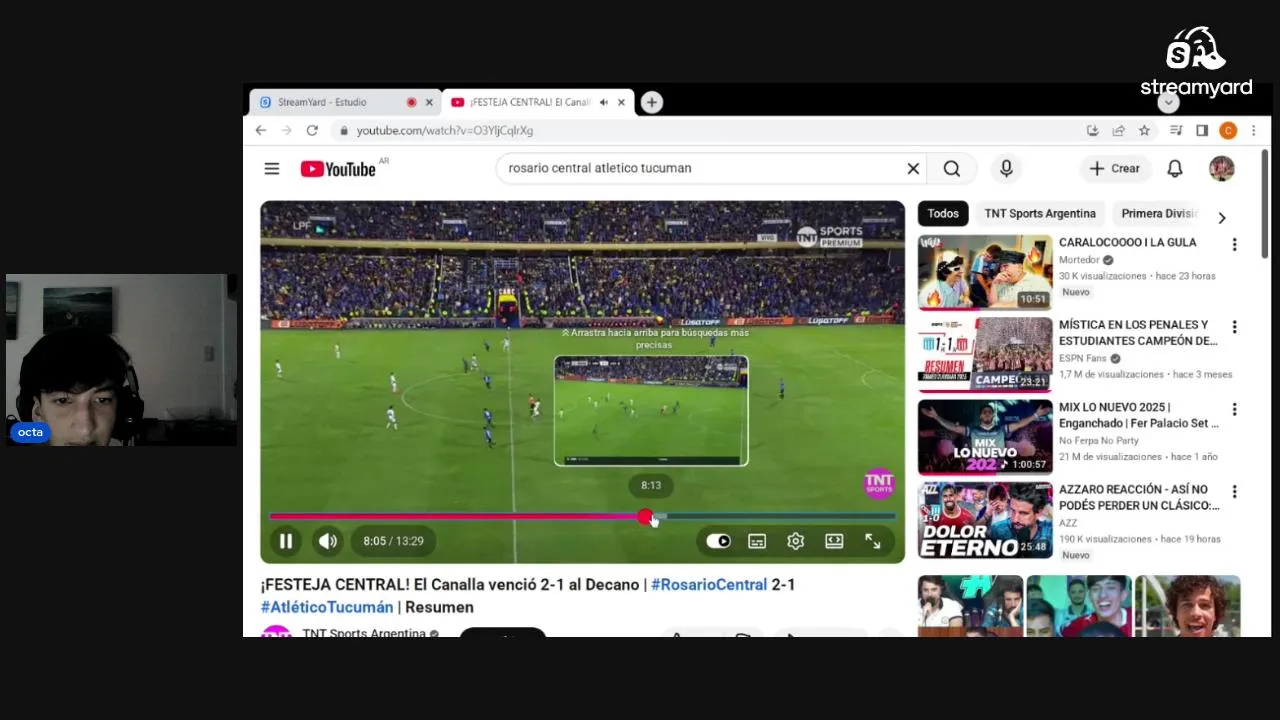1280x720 pixels.
Task: Open the AZZARO REACCIÓN video title
Action: click(1139, 497)
